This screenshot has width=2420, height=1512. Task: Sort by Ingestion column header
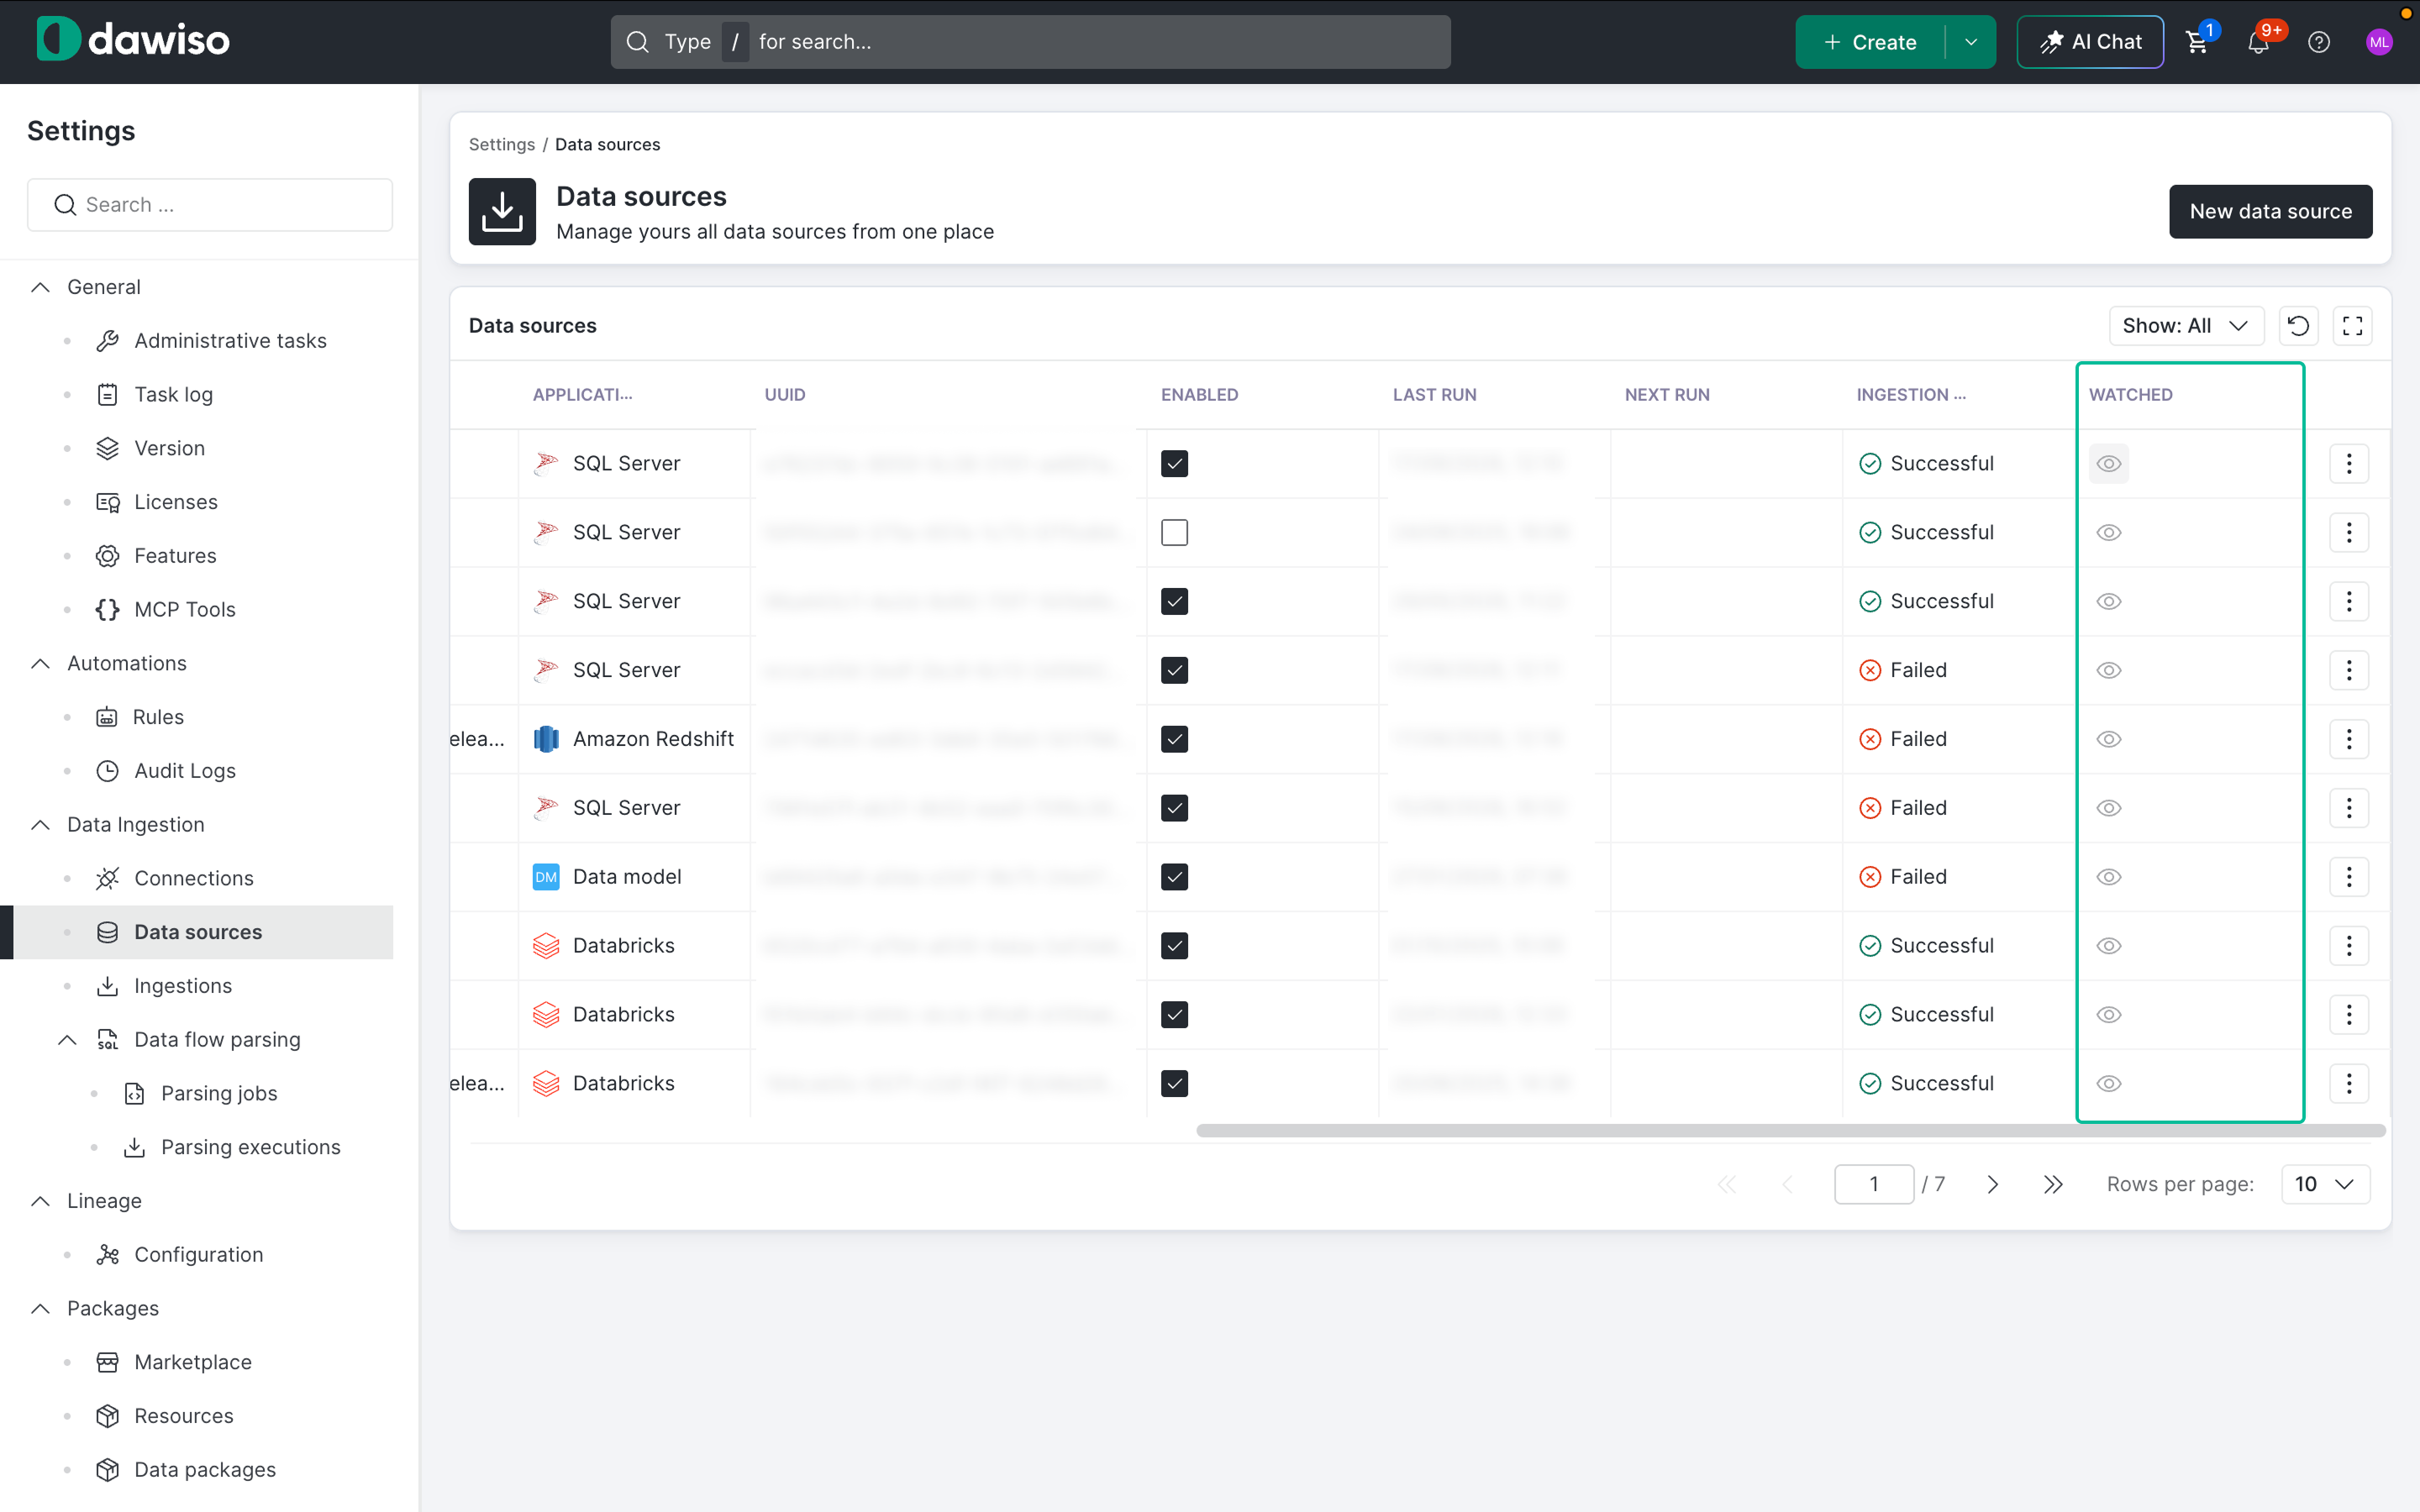pos(1911,395)
